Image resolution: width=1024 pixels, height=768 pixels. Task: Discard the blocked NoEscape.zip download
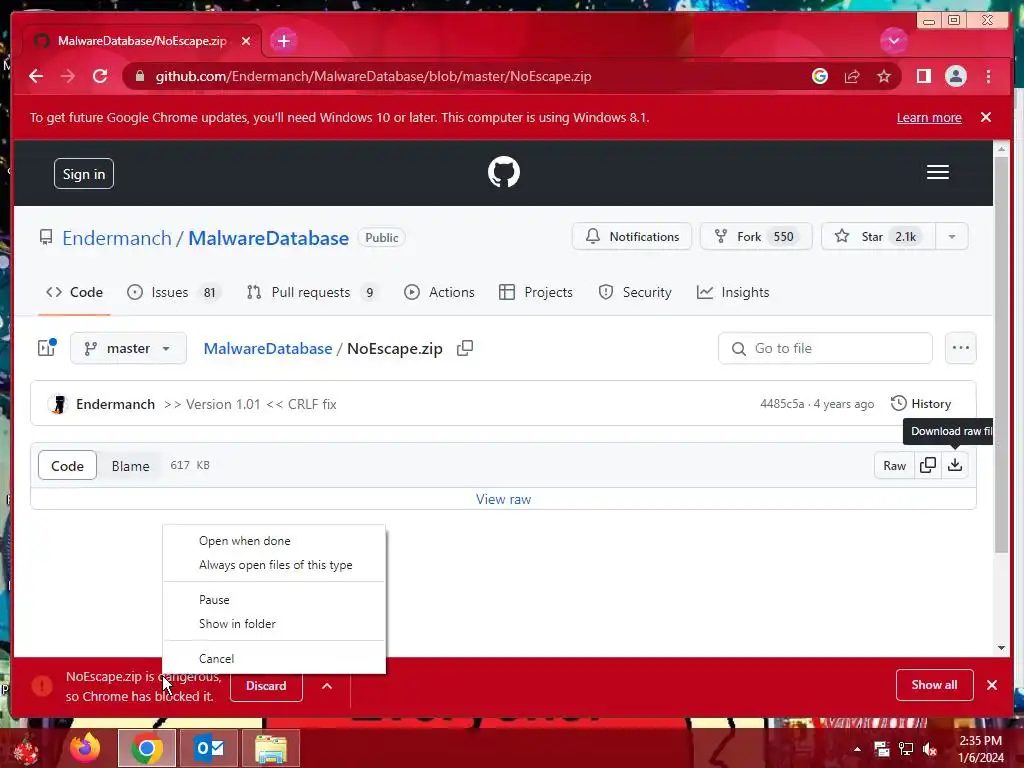point(266,686)
